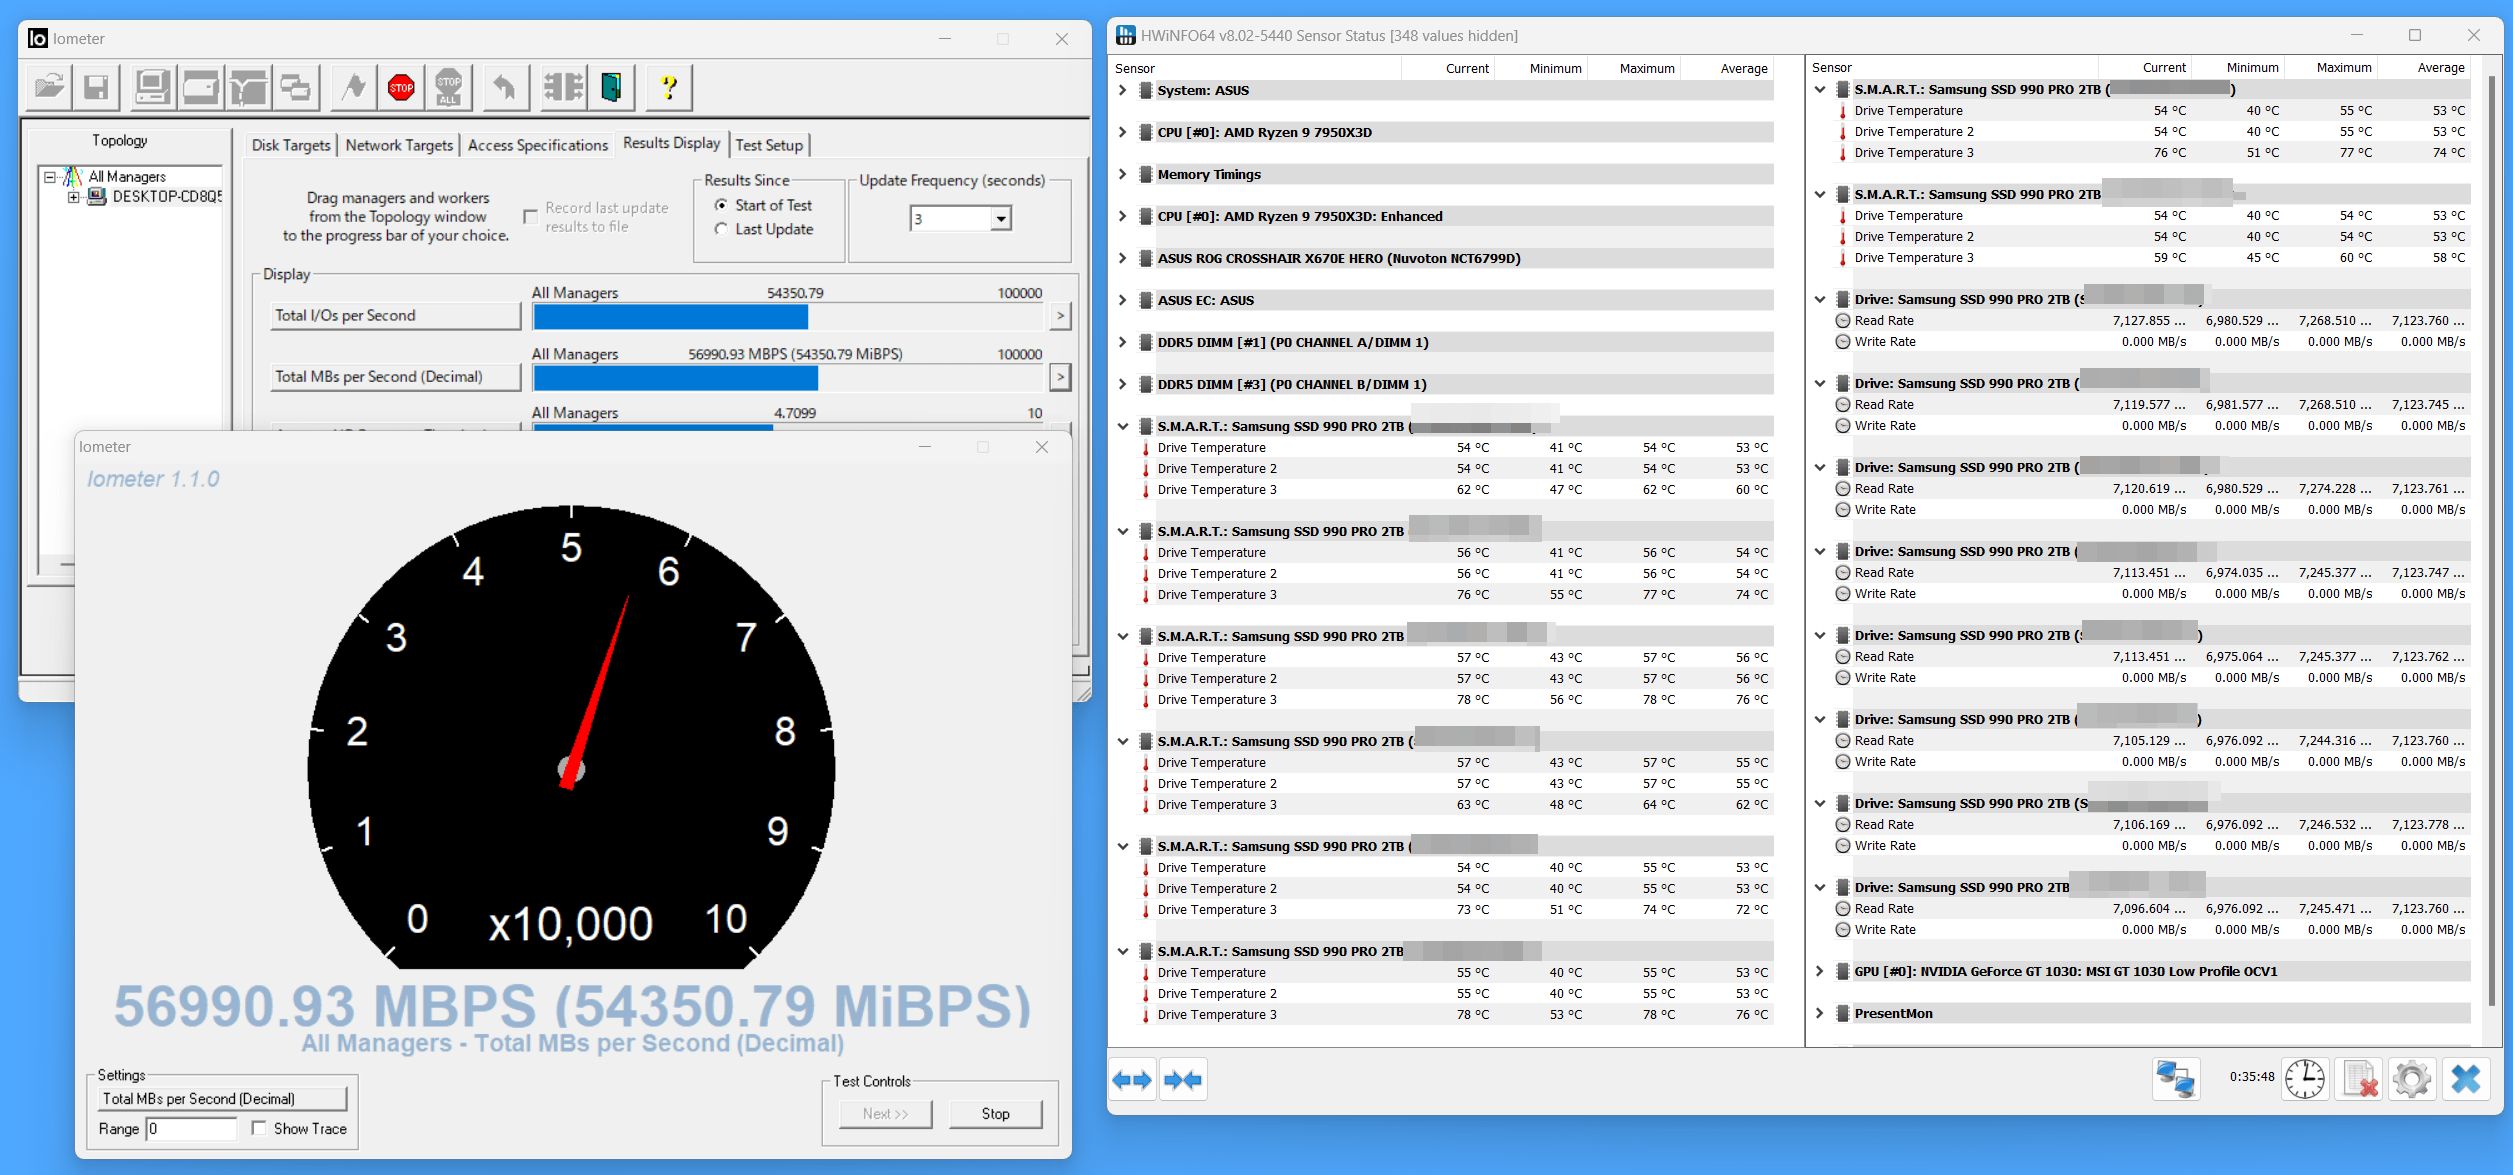Expand the Memory Timings sensor group
Screen dimensions: 2513x1175
1123,174
